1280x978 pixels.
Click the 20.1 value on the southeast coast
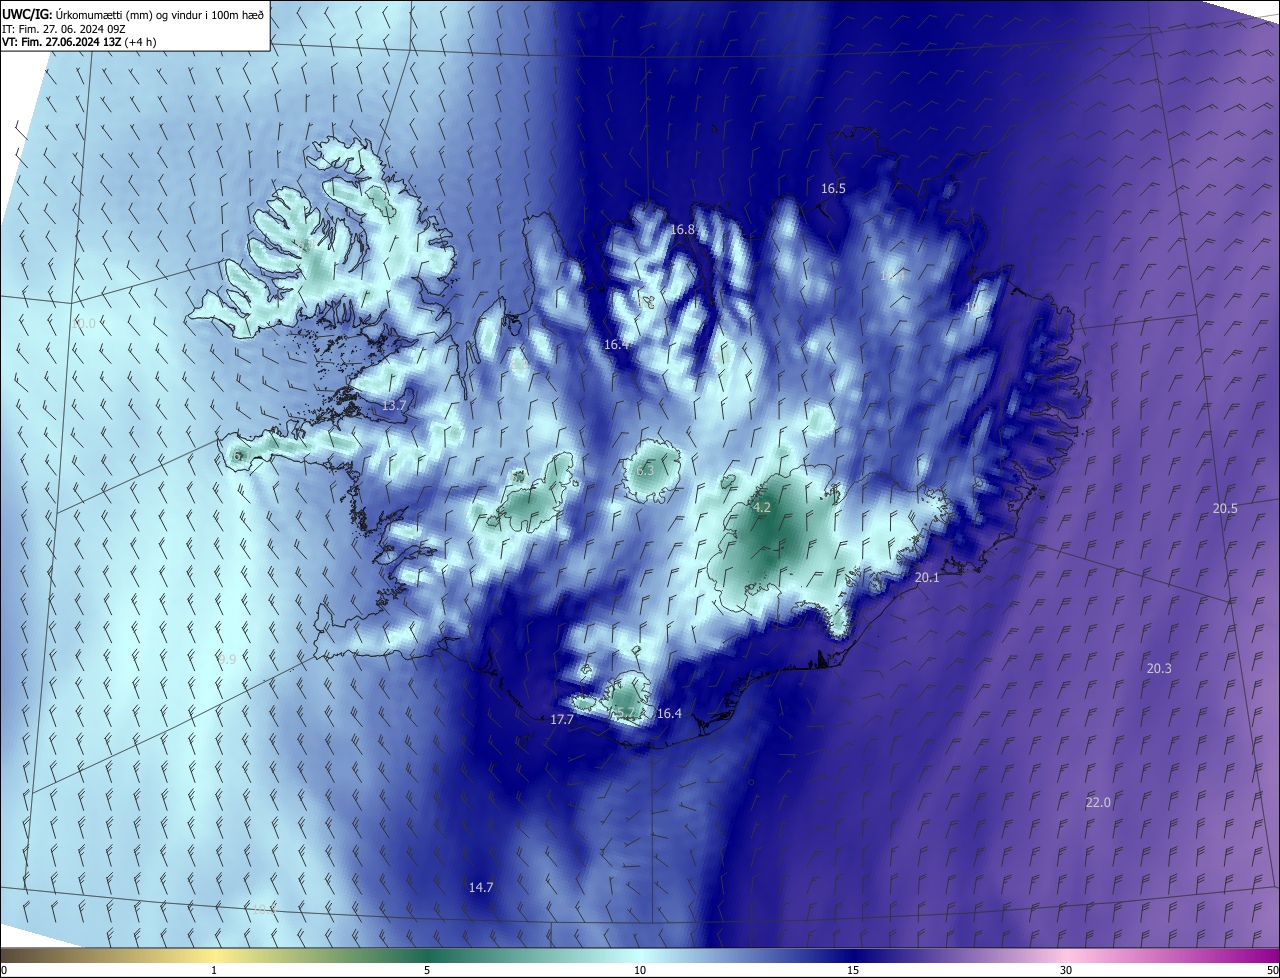tap(927, 577)
